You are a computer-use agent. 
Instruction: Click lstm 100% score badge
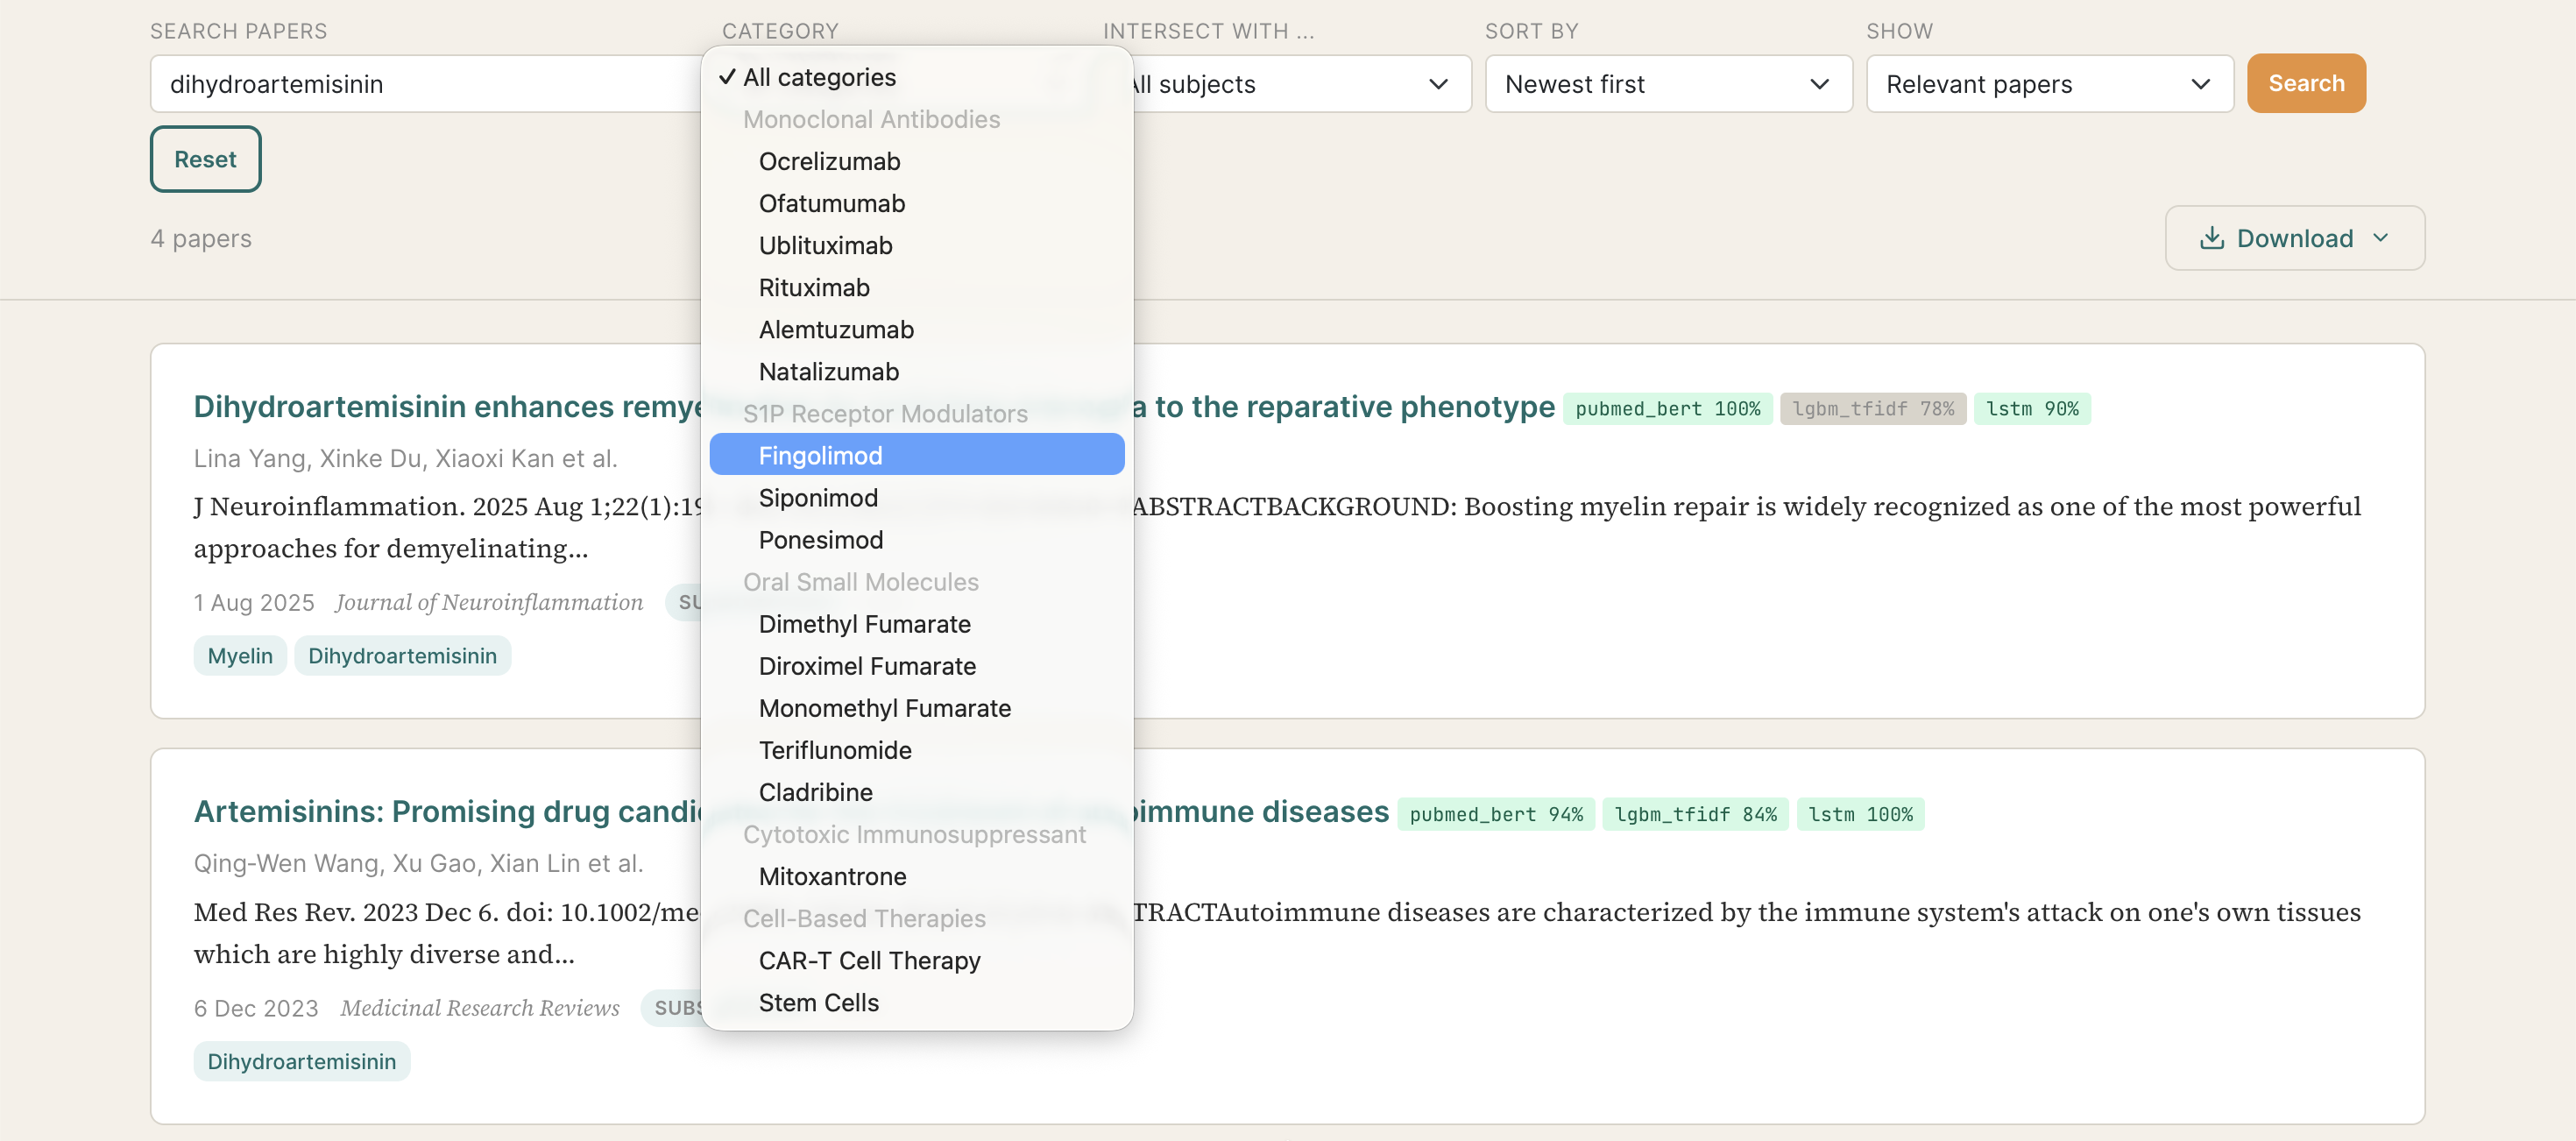(1860, 814)
